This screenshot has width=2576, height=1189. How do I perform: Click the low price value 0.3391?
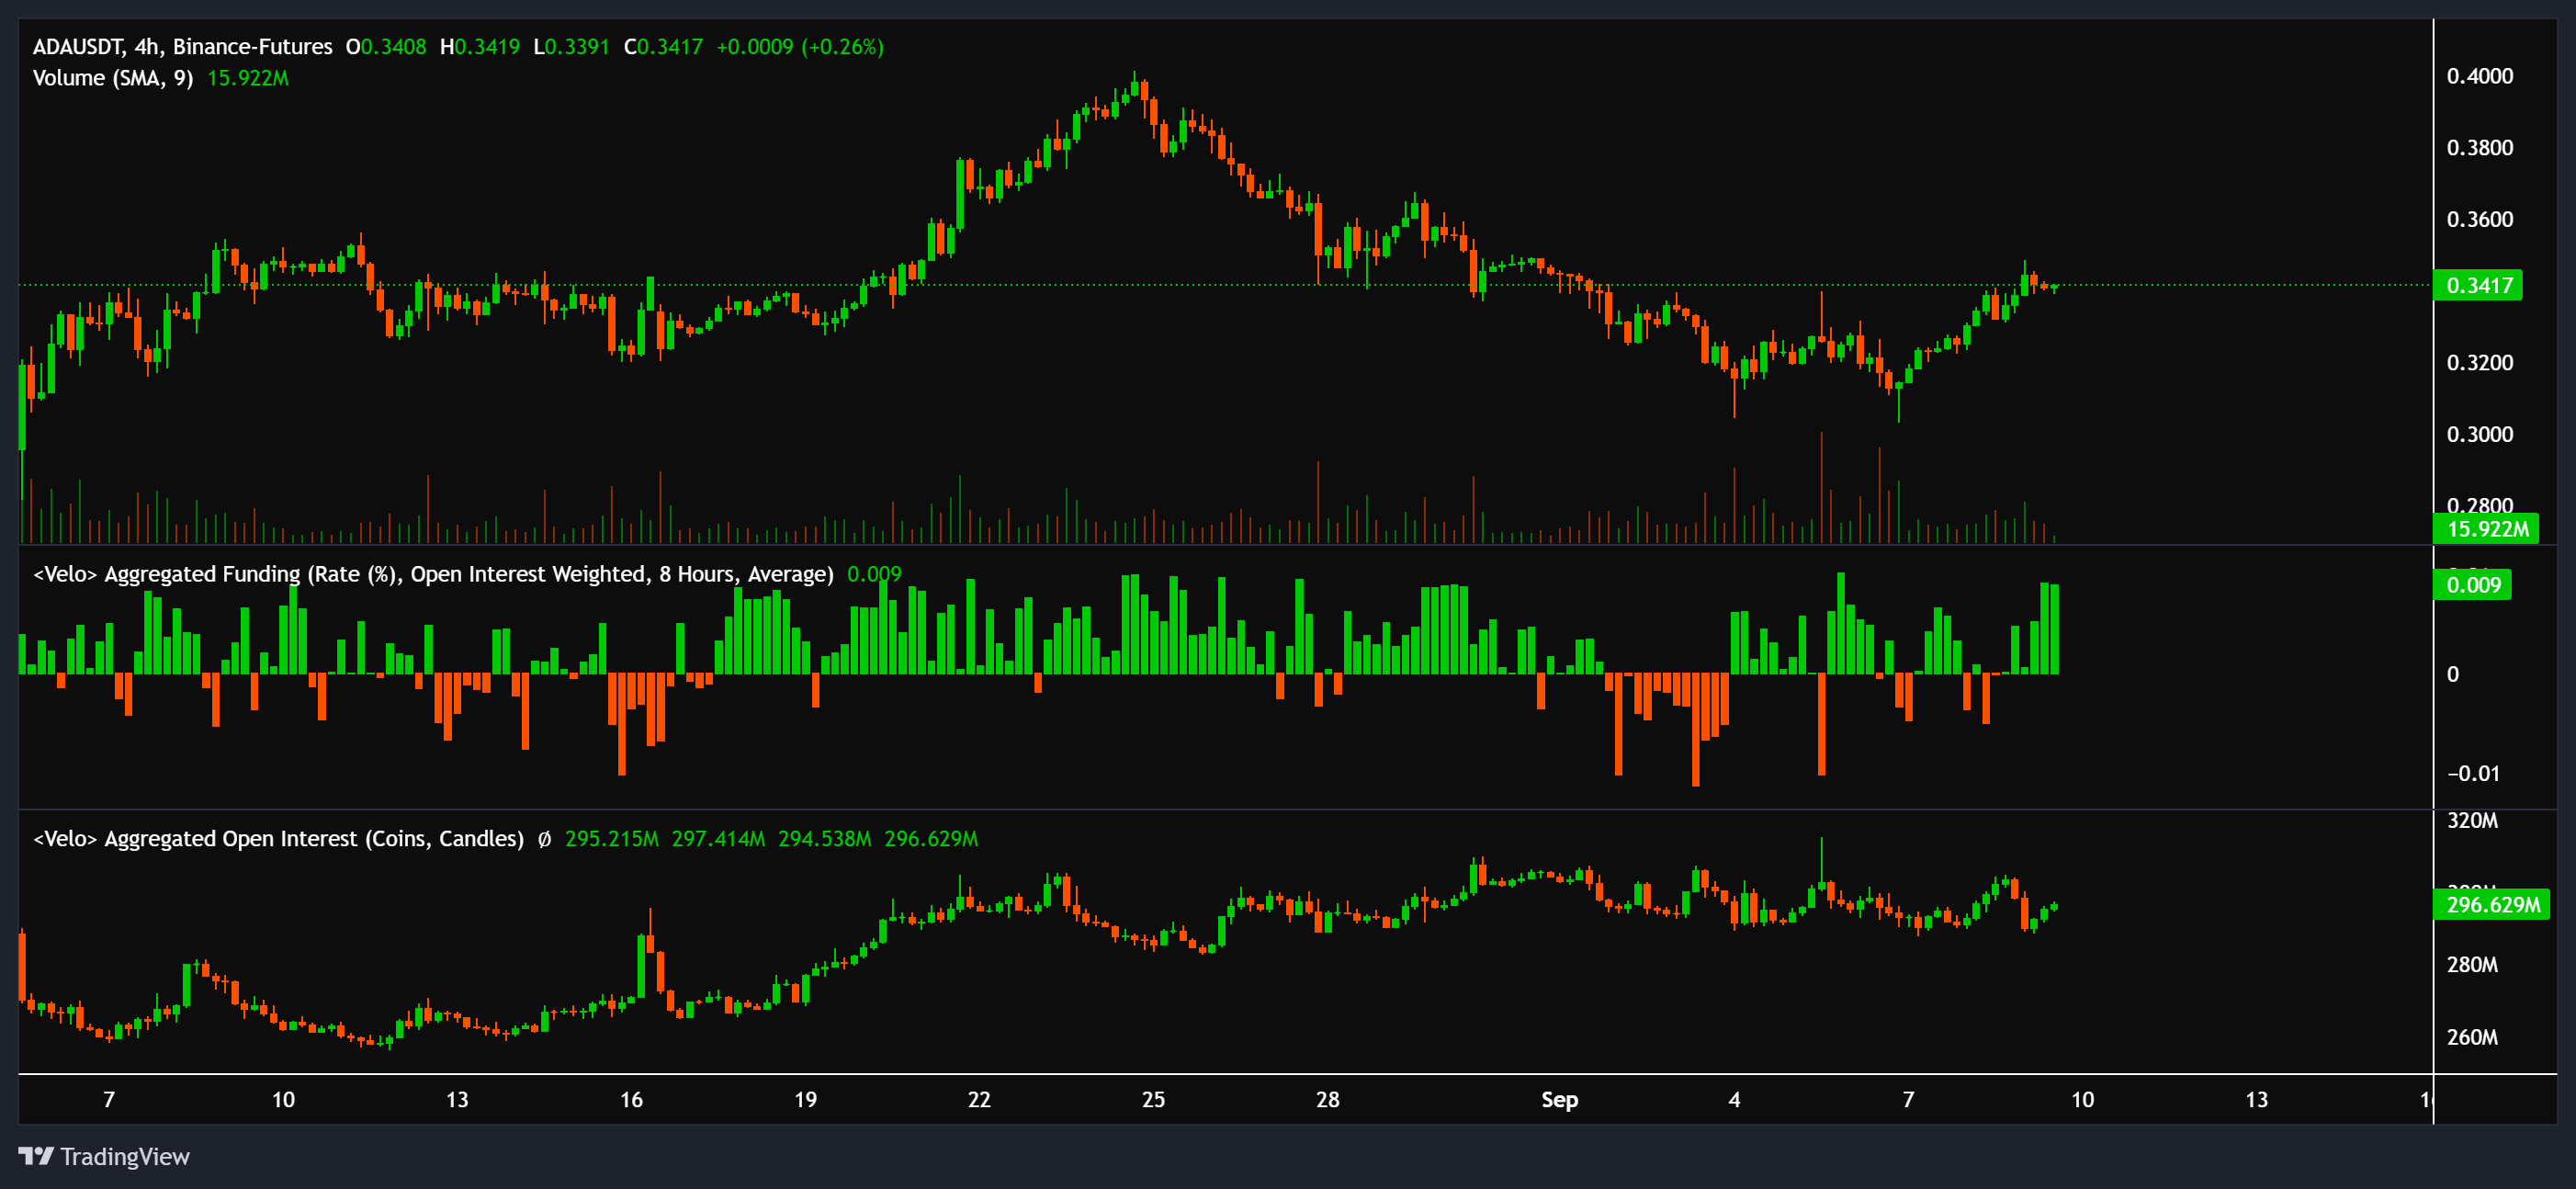[x=577, y=47]
